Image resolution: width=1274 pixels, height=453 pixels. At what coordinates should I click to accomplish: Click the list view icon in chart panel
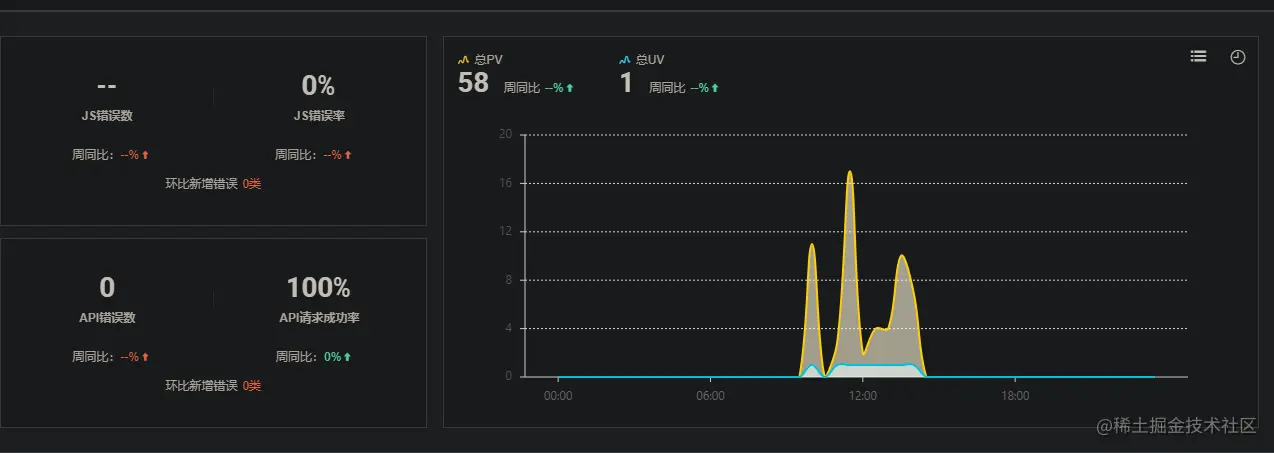coord(1198,57)
